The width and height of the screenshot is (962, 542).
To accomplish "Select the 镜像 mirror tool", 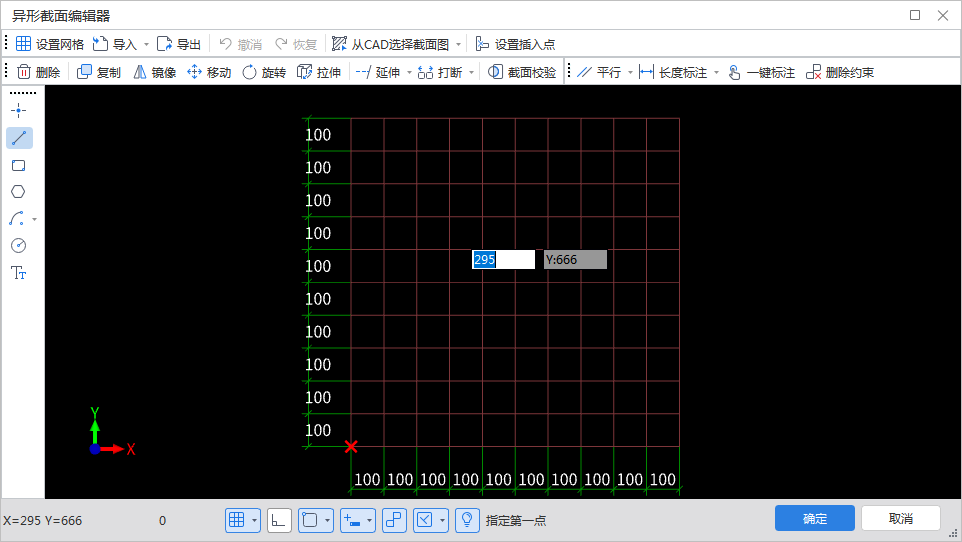I will click(x=155, y=72).
